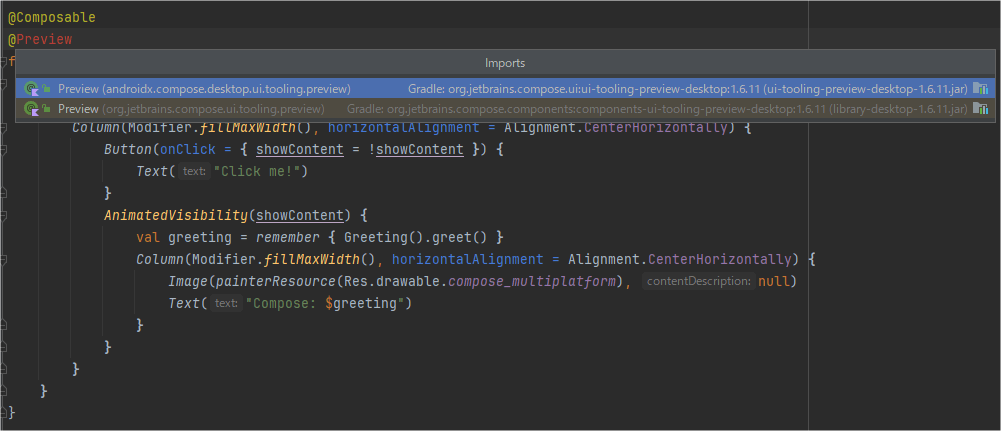This screenshot has width=1001, height=431.
Task: Click horizontalAlignment on the inner Column line
Action: click(467, 259)
